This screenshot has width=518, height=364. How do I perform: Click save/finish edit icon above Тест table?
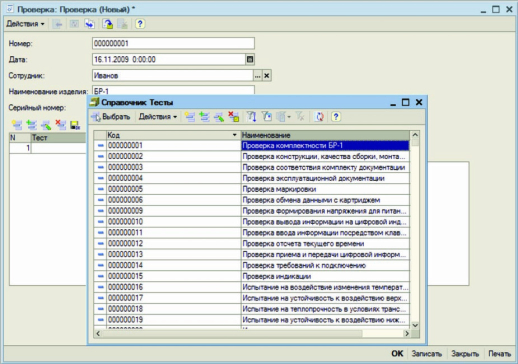tap(75, 125)
